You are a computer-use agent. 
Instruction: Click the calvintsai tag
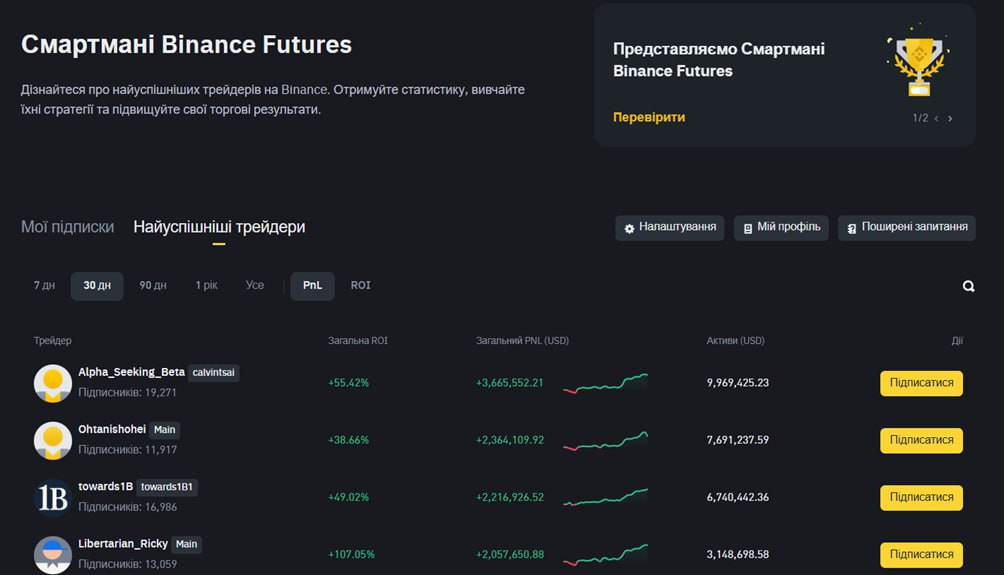click(213, 373)
